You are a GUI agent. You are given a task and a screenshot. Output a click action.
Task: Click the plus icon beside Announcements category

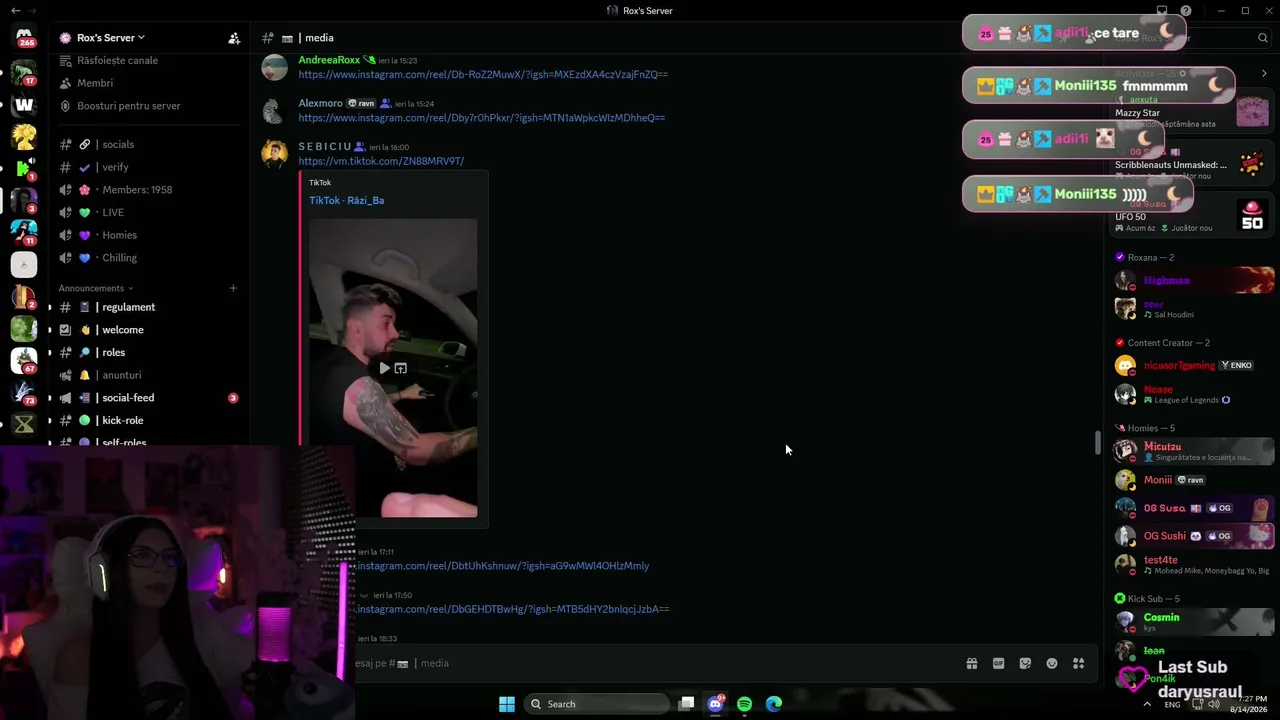tap(233, 288)
